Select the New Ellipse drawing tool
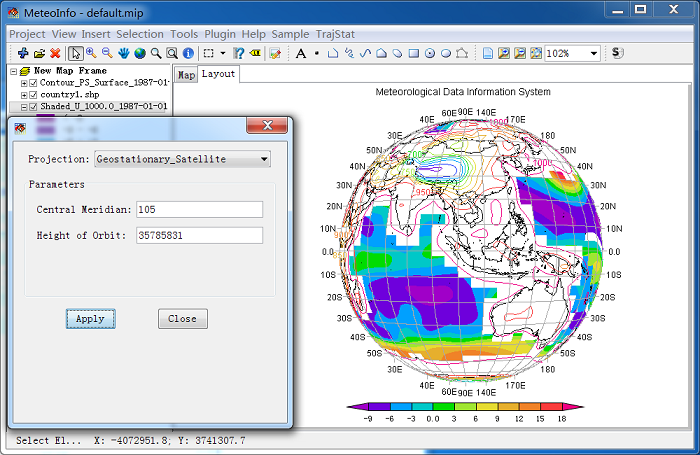 (x=446, y=54)
